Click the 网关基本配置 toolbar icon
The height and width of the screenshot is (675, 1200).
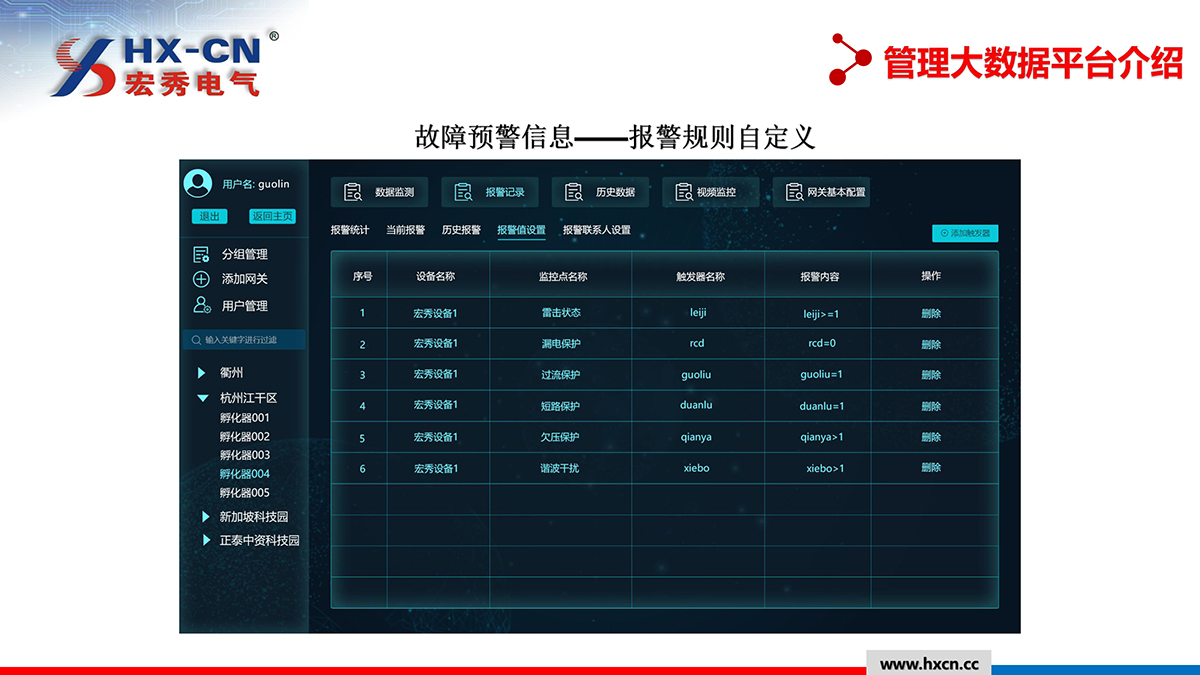tap(794, 192)
